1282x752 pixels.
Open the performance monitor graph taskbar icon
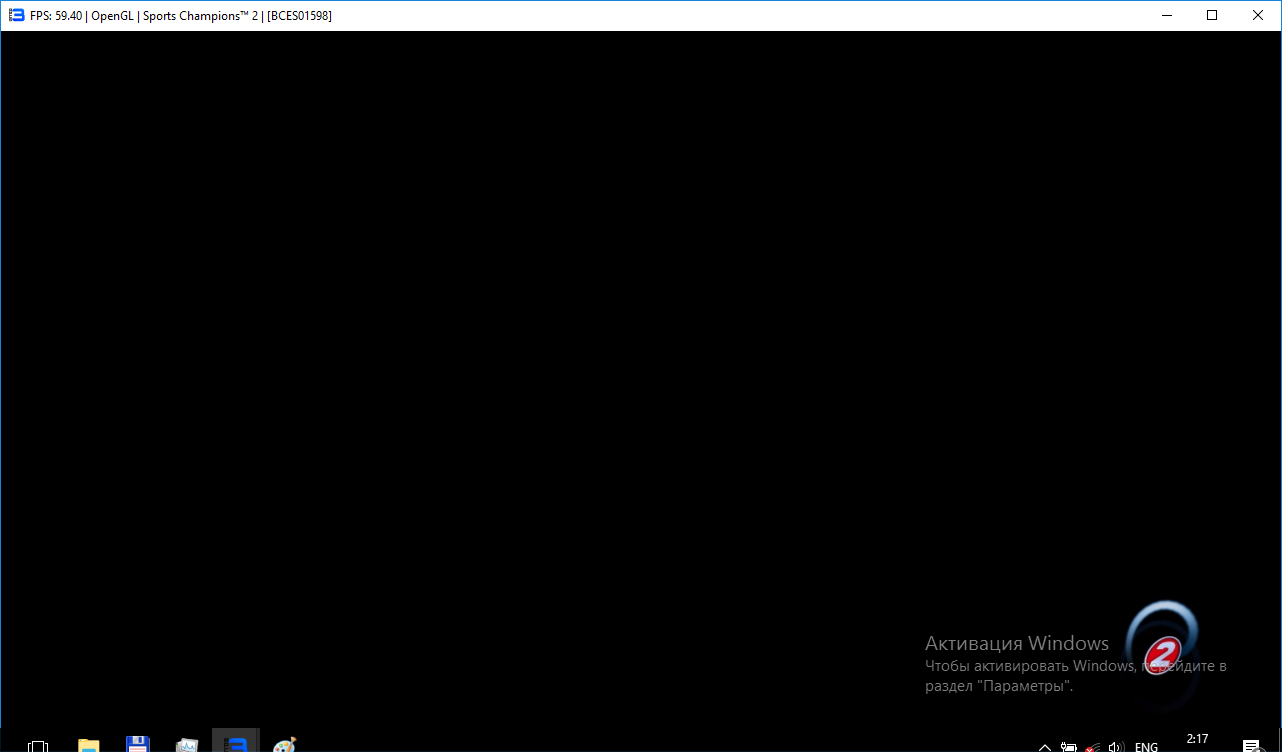point(187,745)
